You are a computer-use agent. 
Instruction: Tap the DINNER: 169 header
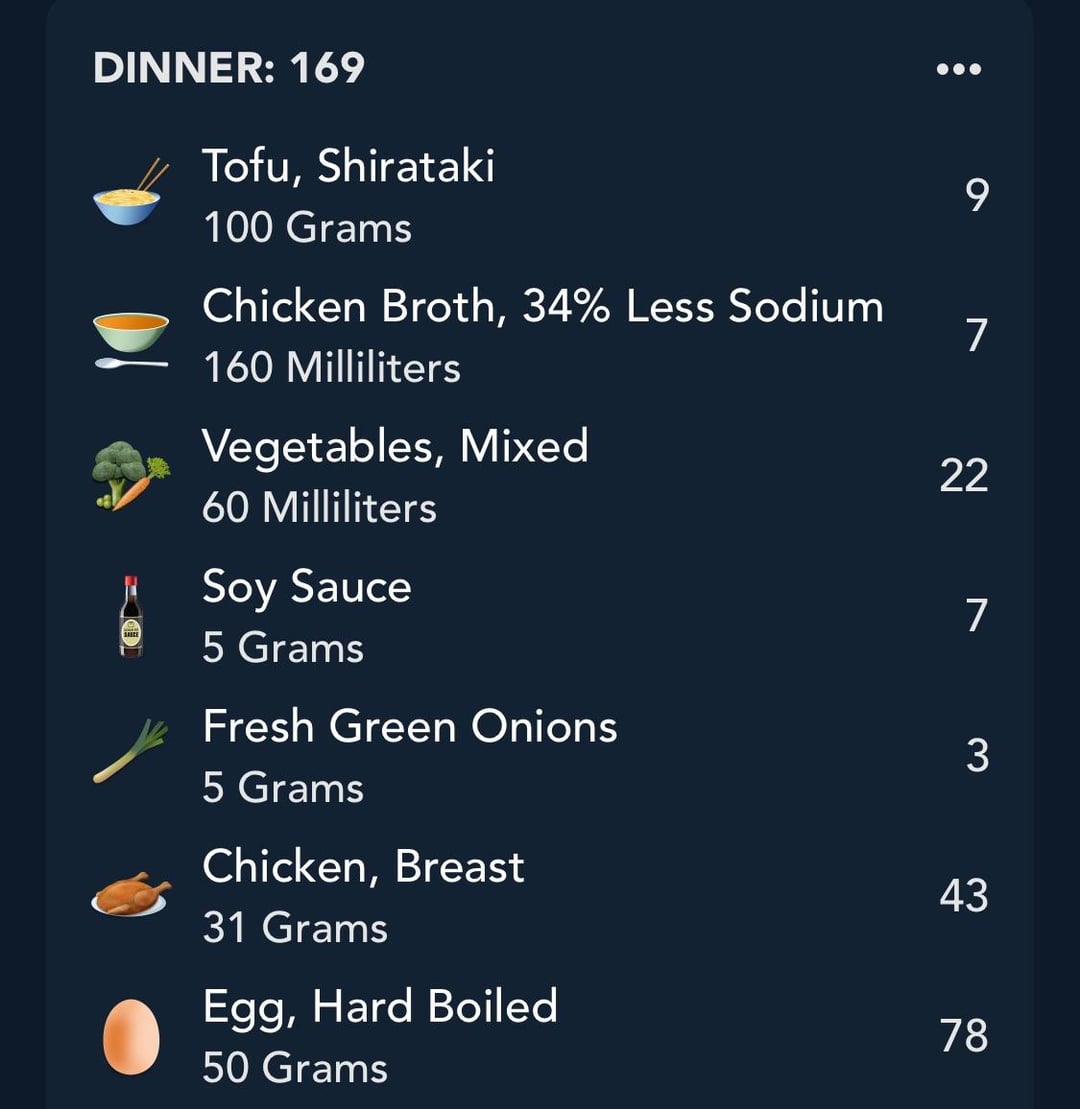tap(229, 68)
